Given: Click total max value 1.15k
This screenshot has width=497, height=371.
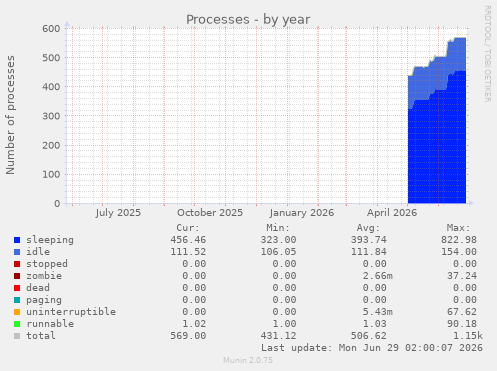Looking at the screenshot, I should tap(468, 336).
